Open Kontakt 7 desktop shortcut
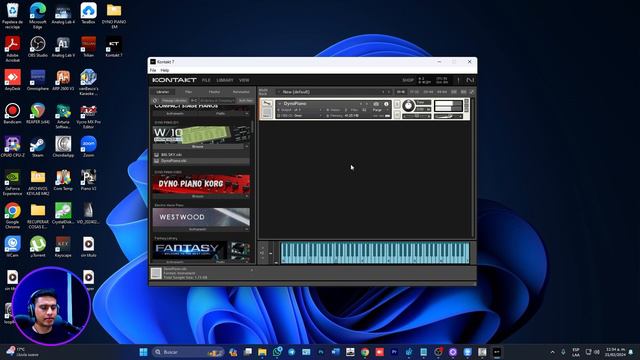Viewport: 640px width, 360px height. pos(114,47)
